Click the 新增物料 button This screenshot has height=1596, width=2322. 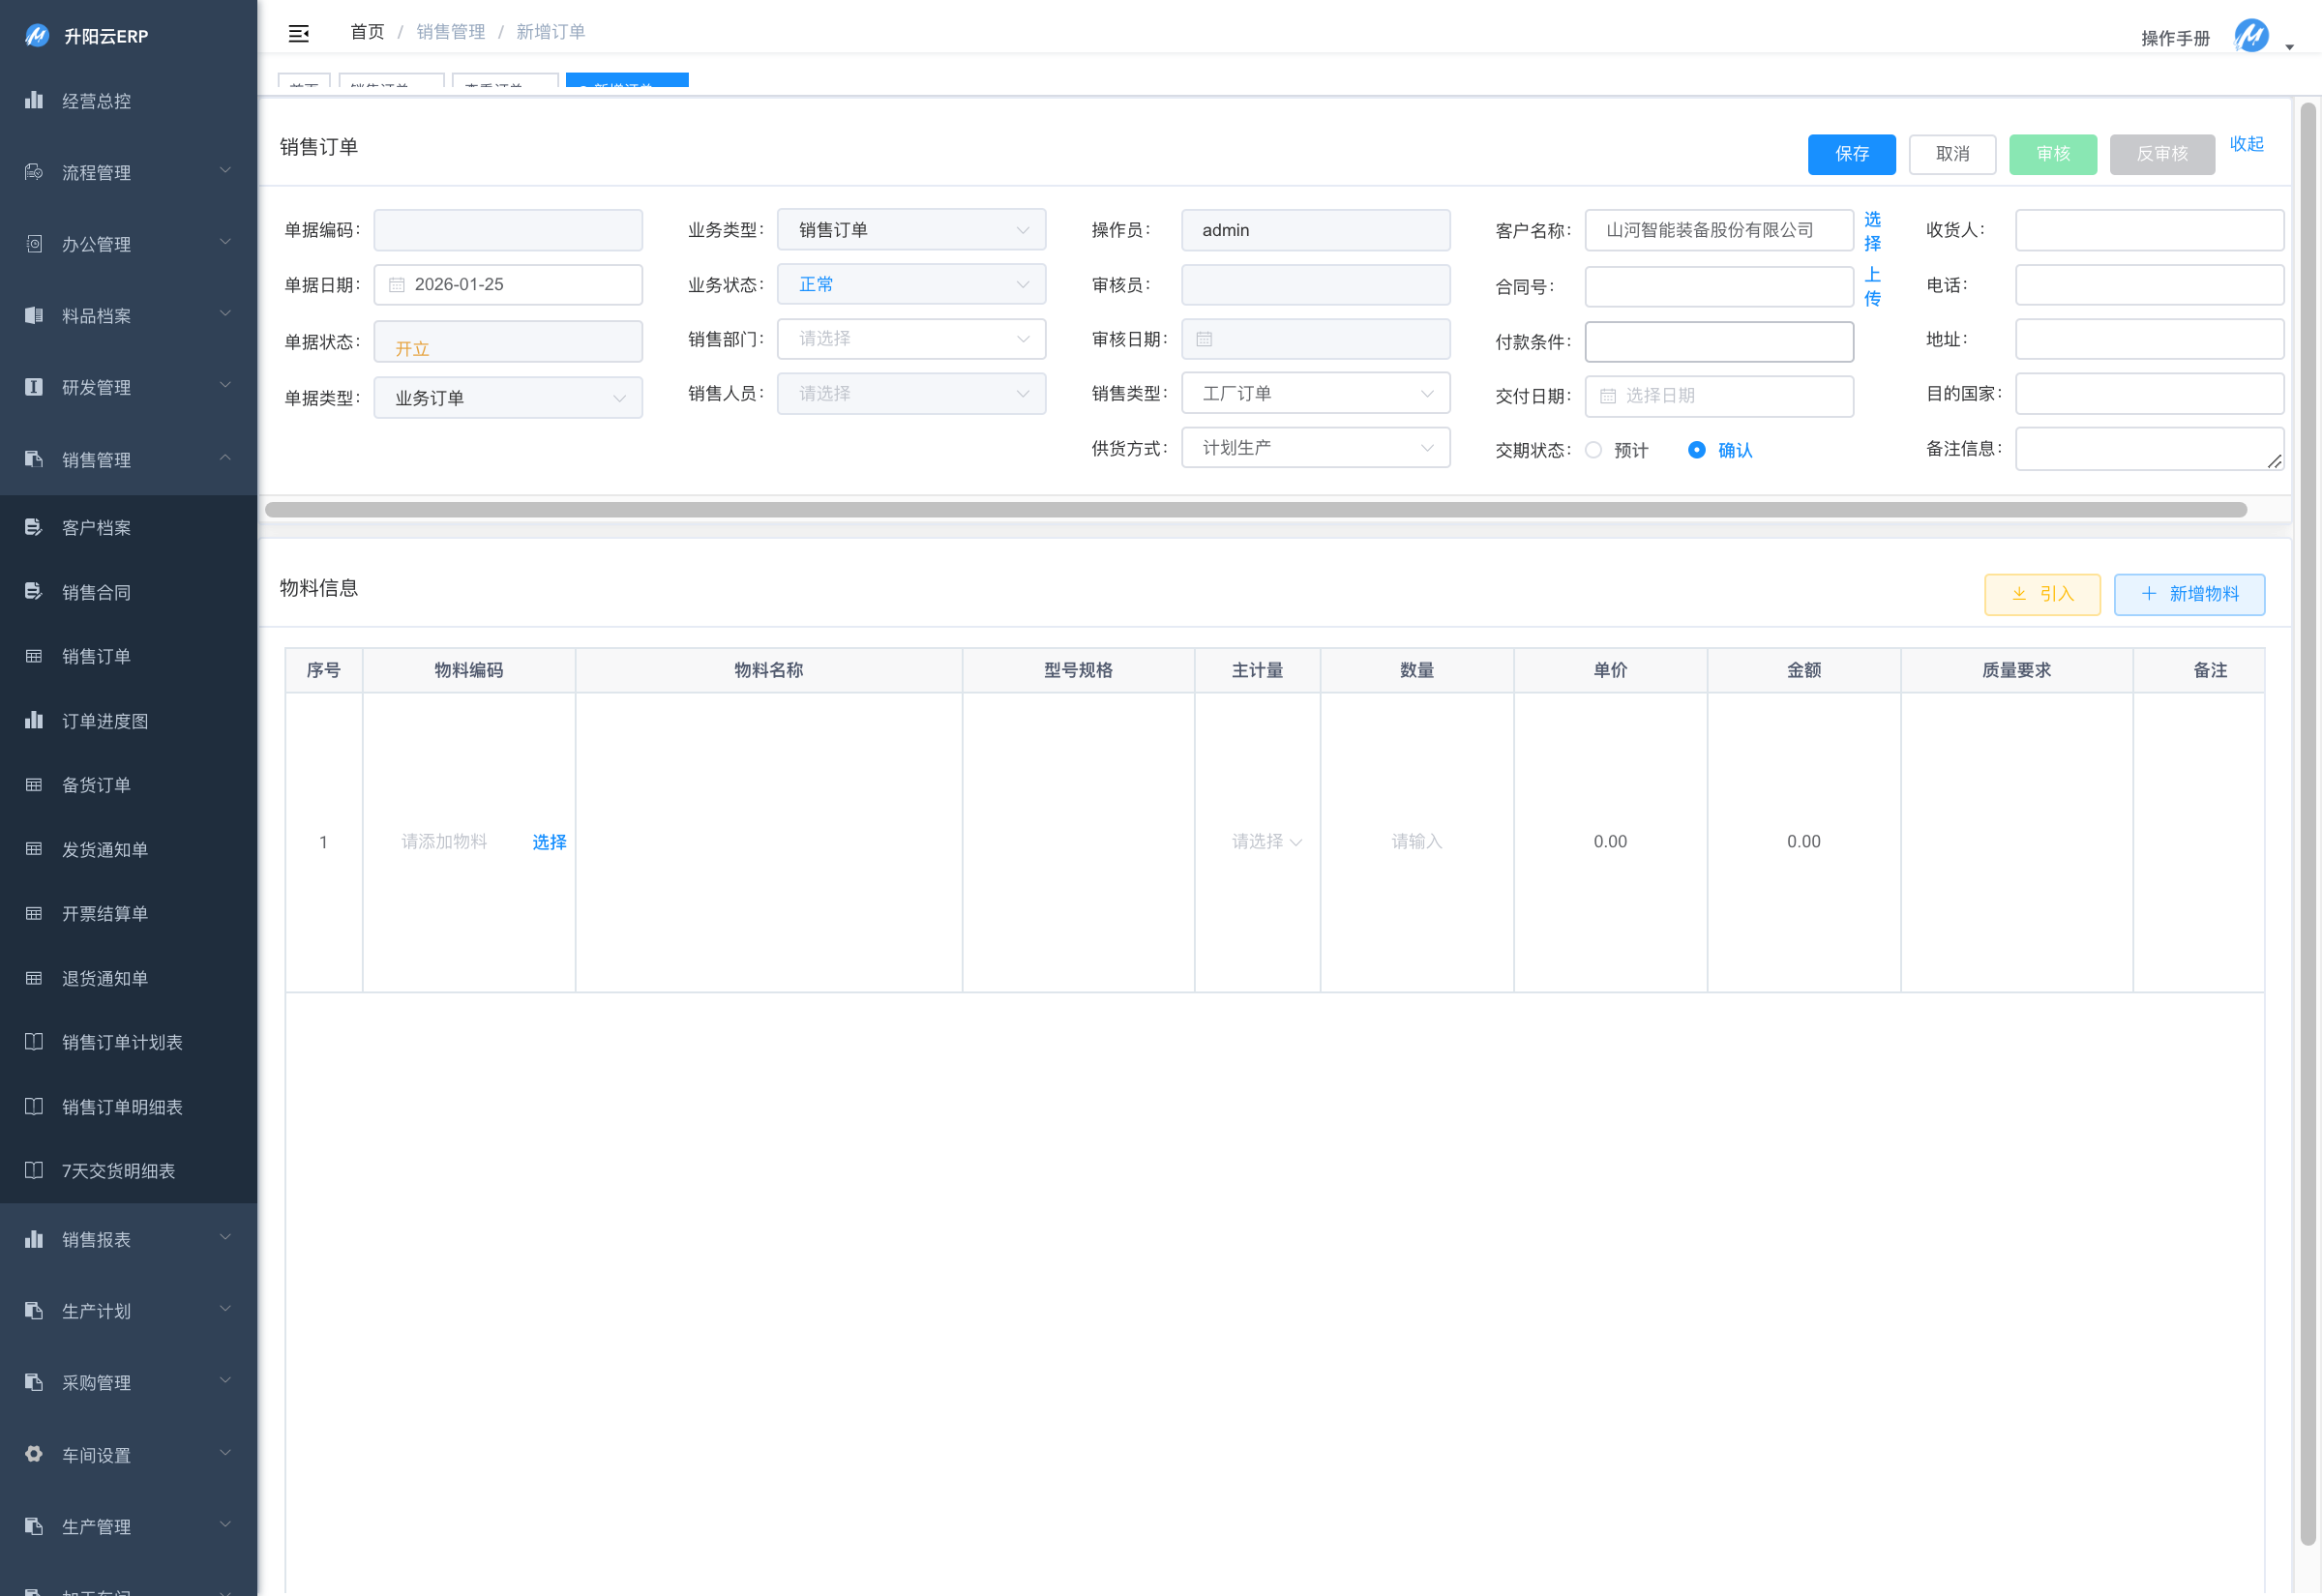(2189, 594)
